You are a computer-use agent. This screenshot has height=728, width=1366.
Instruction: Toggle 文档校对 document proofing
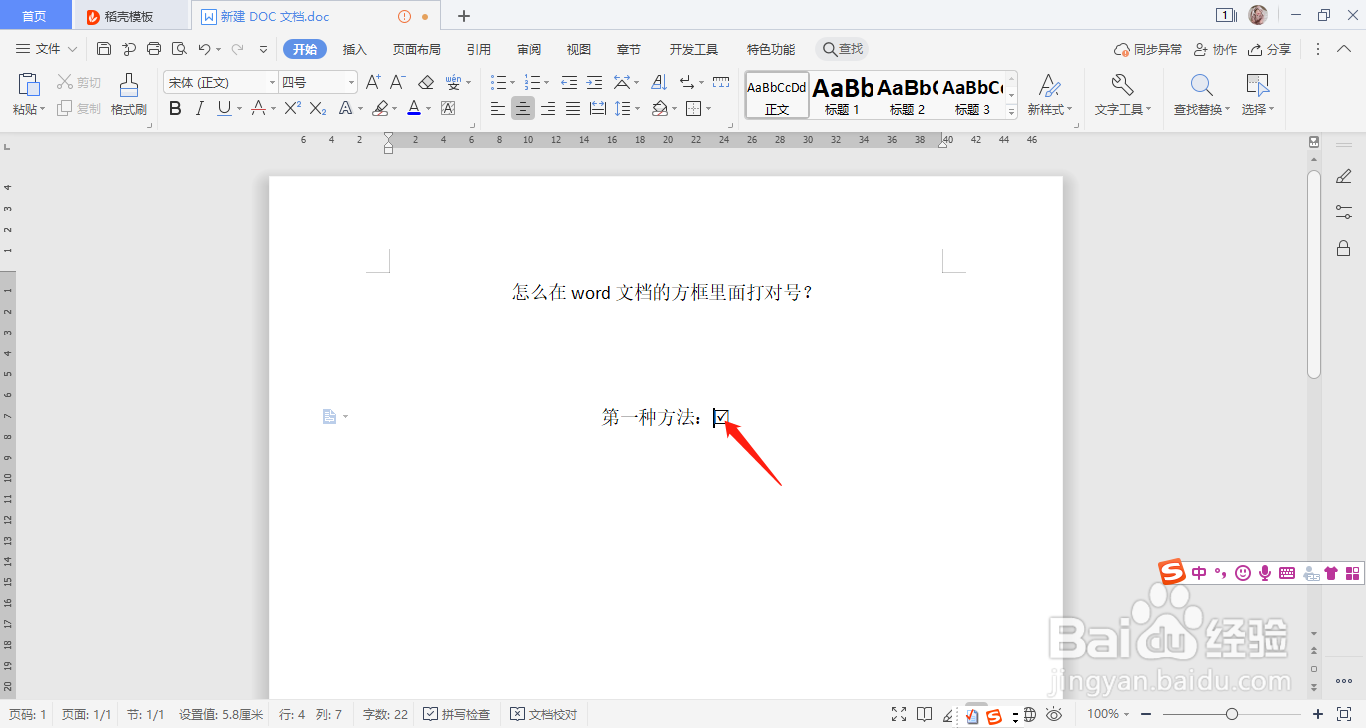pyautogui.click(x=543, y=714)
